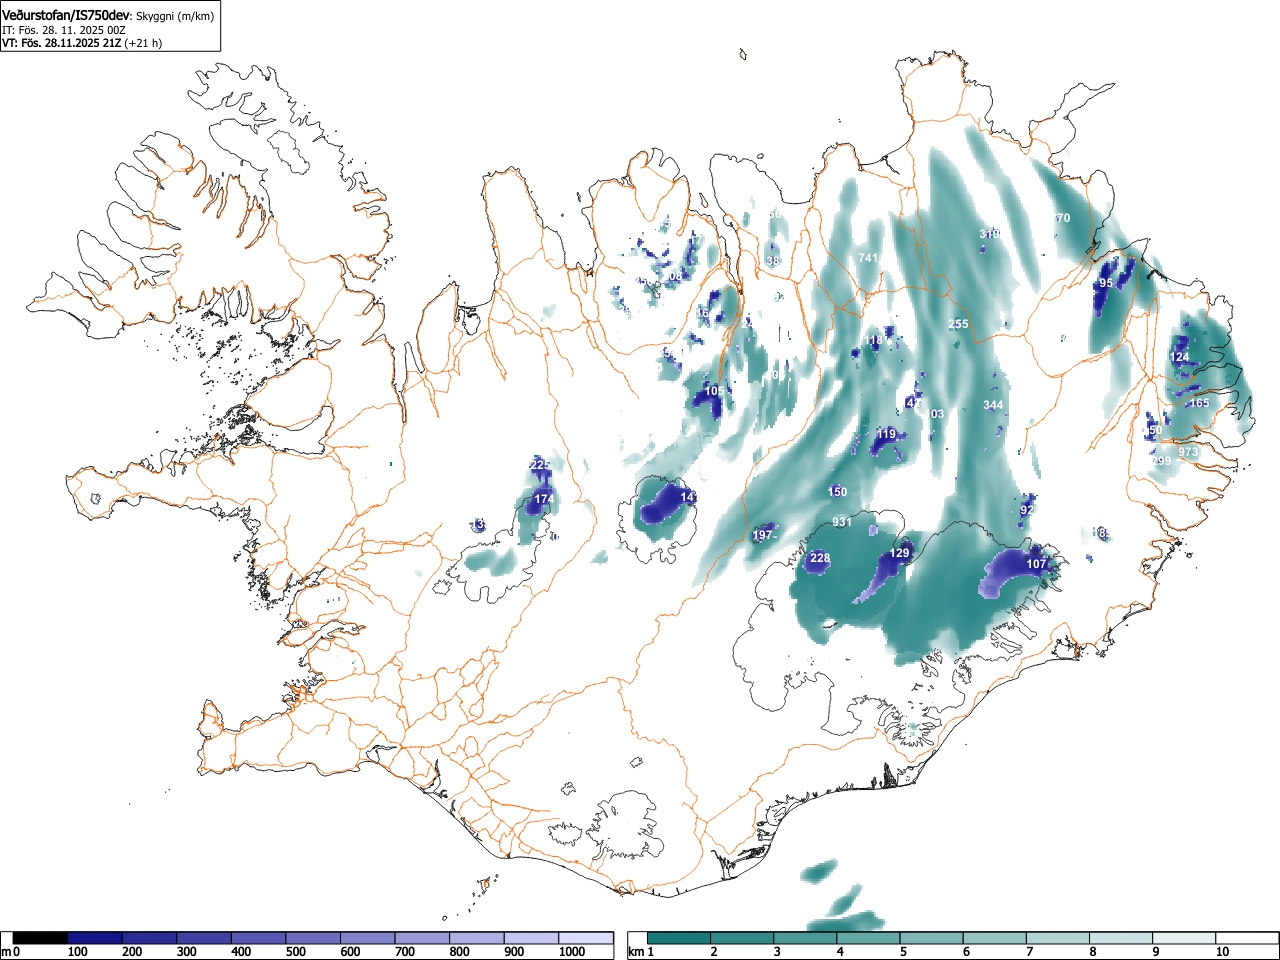Click the '225' value in west highlands
The height and width of the screenshot is (960, 1280).
coord(540,465)
